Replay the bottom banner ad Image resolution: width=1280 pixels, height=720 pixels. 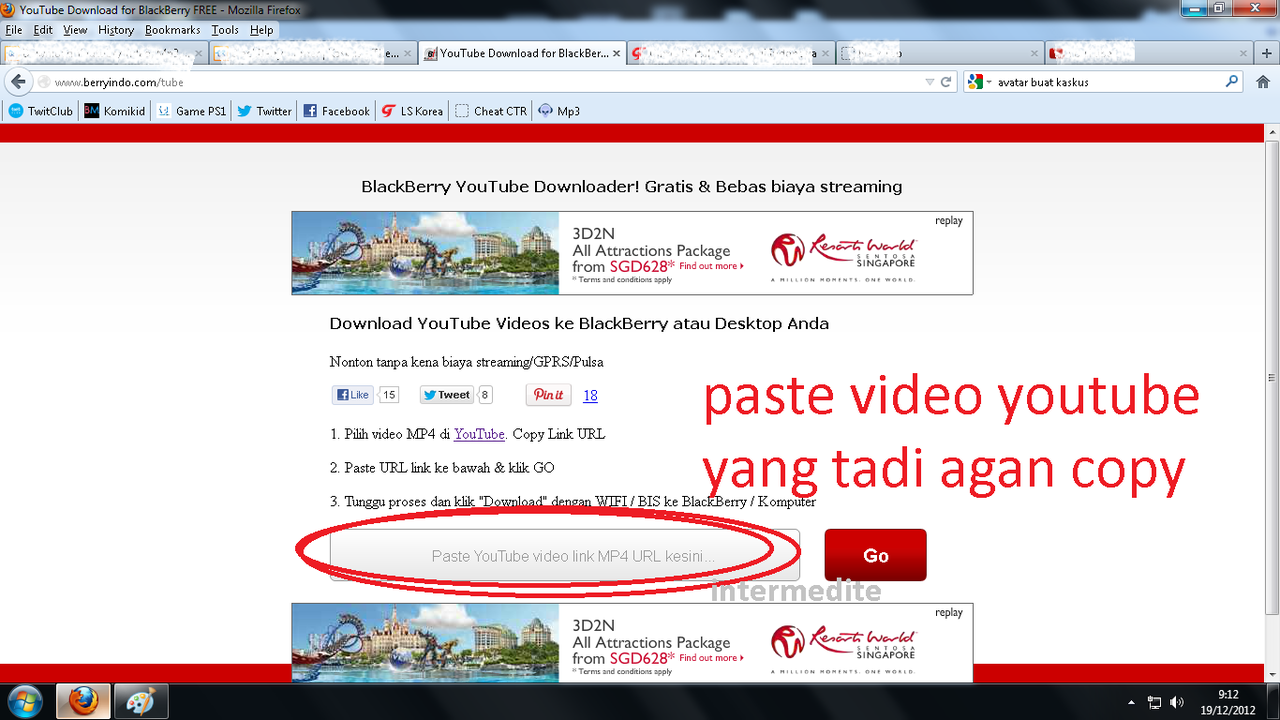point(949,613)
